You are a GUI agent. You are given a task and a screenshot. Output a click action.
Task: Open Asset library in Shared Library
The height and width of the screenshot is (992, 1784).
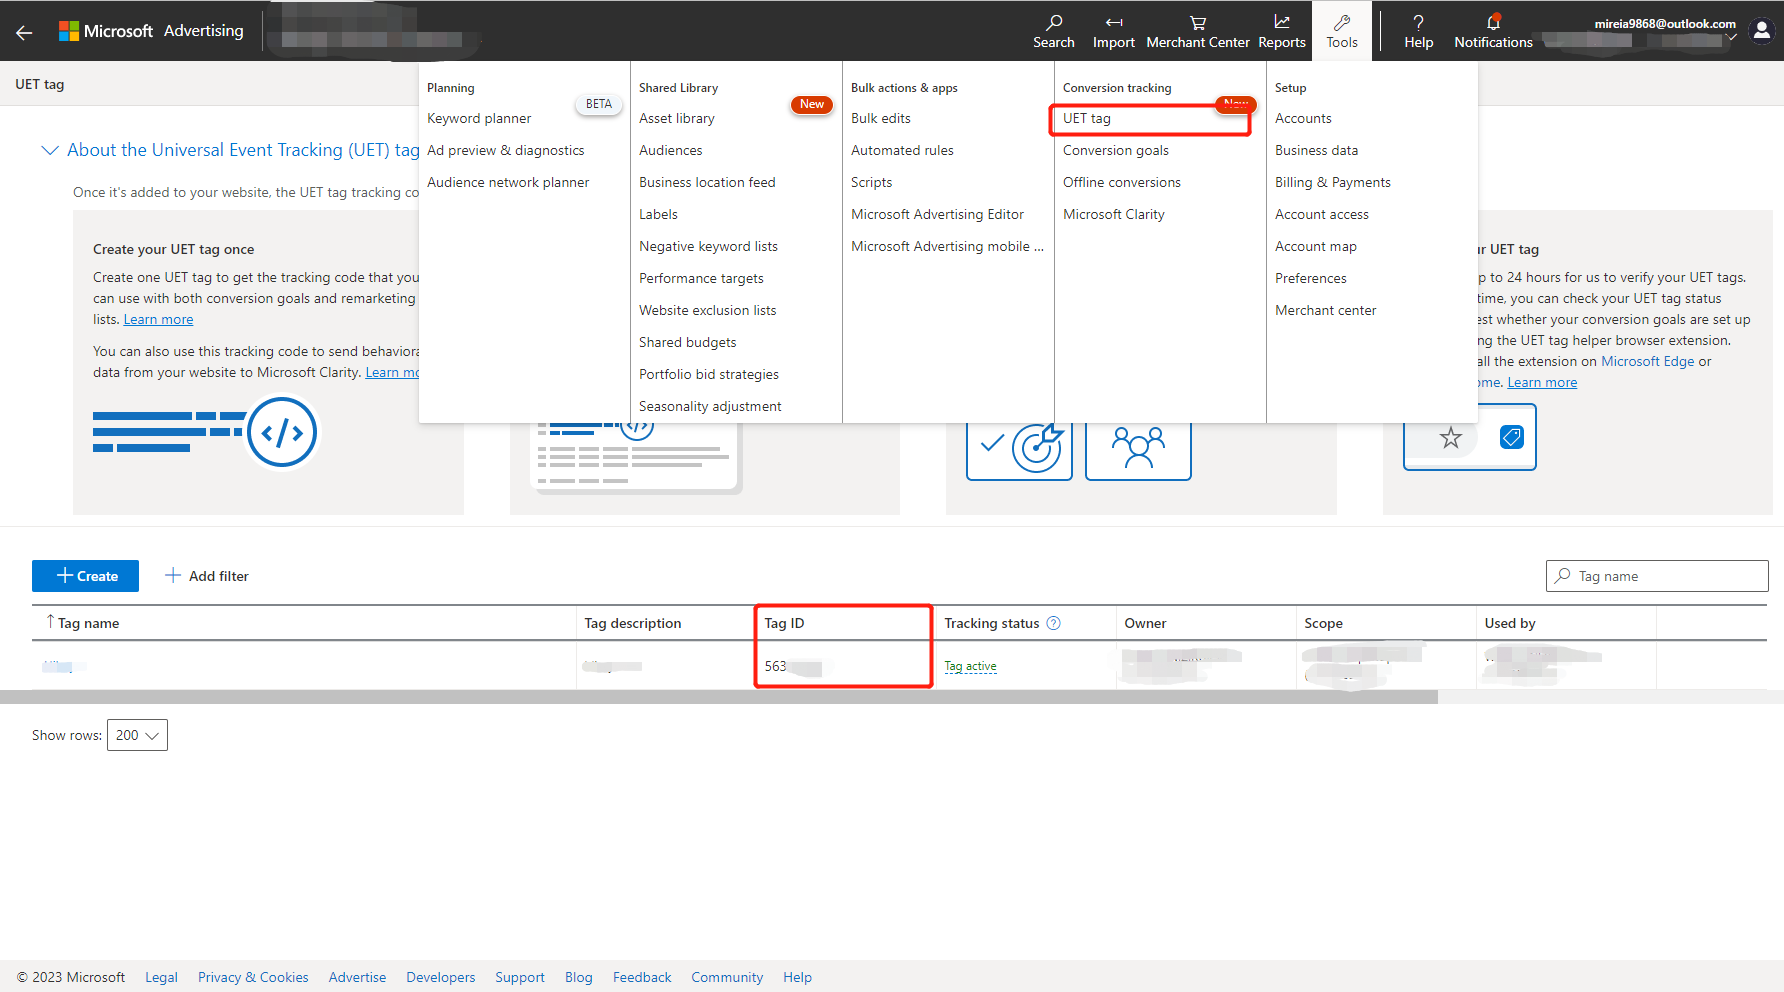(x=677, y=118)
